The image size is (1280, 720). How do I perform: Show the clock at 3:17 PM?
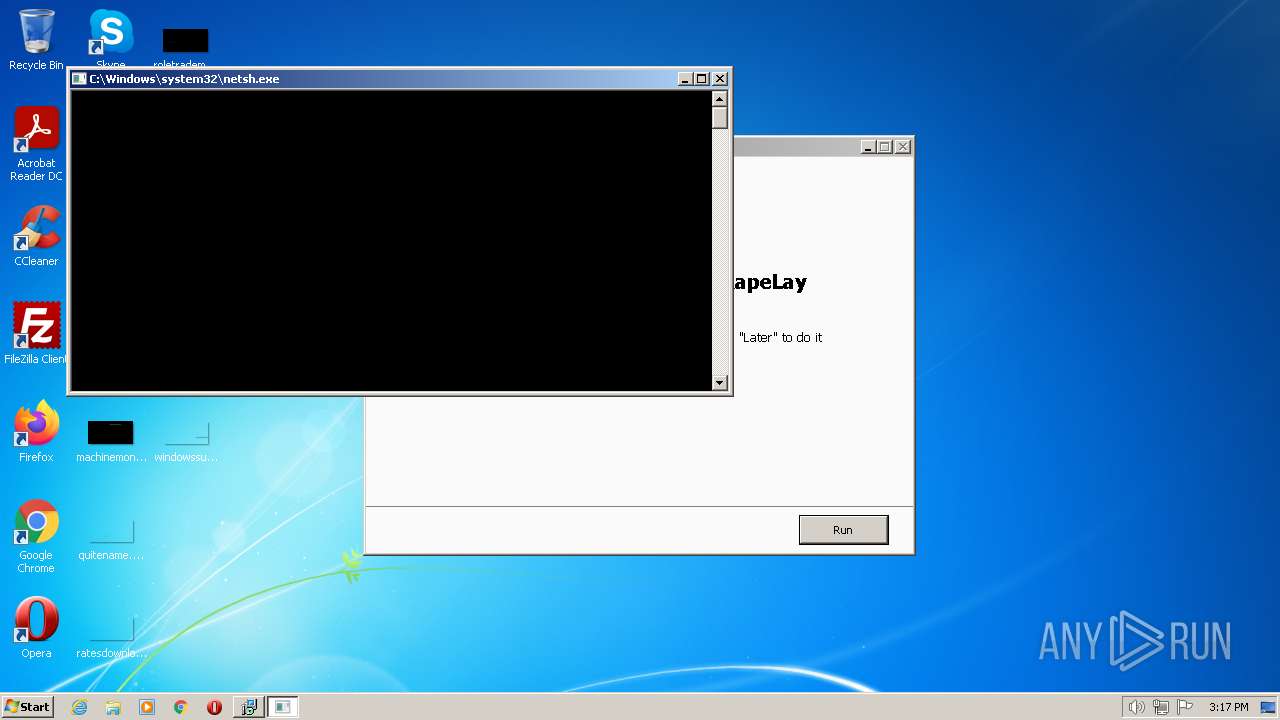pyautogui.click(x=1228, y=707)
